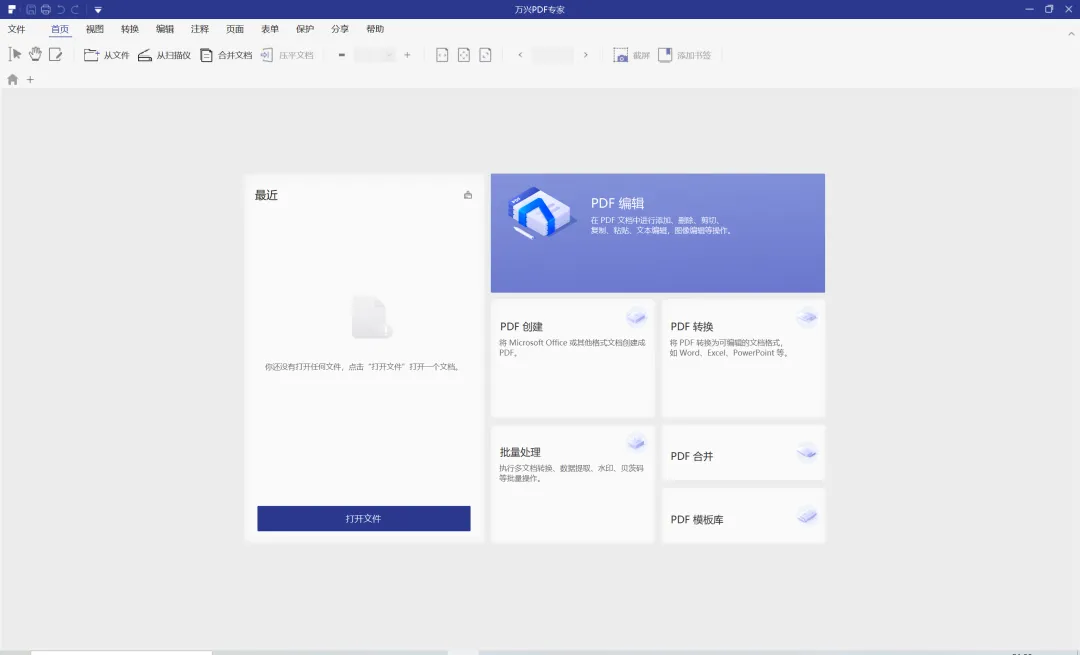Open the 页面 tab
The width and height of the screenshot is (1080, 655).
click(x=235, y=29)
